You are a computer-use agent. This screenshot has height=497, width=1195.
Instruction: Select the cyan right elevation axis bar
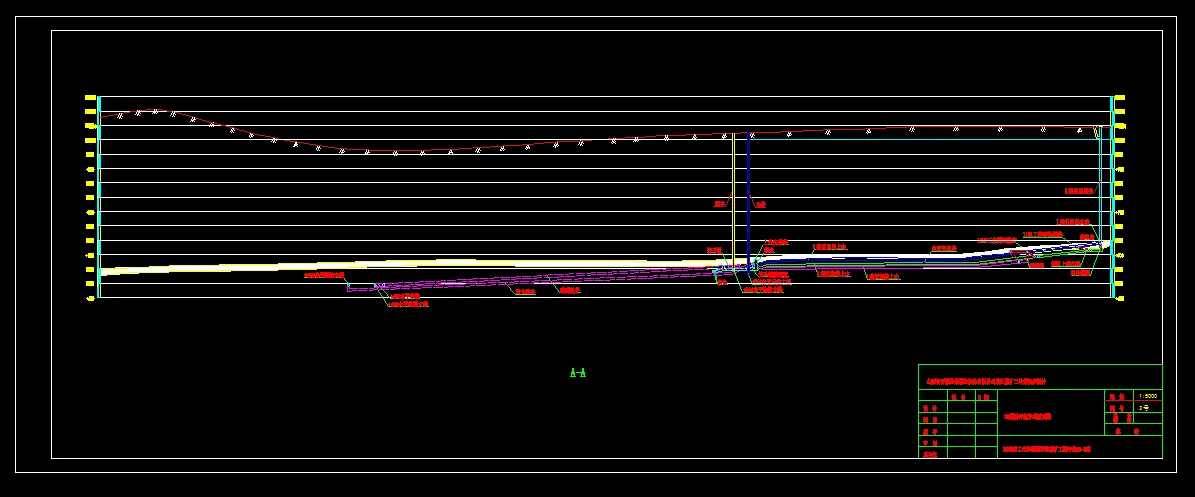point(1113,197)
